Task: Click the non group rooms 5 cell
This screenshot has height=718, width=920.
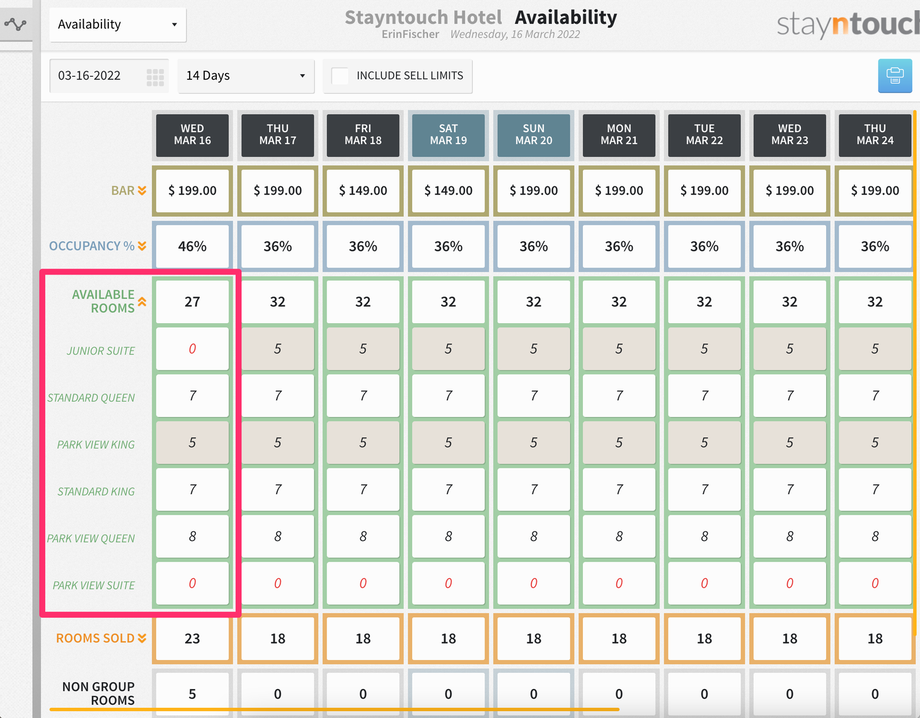Action: (x=192, y=695)
